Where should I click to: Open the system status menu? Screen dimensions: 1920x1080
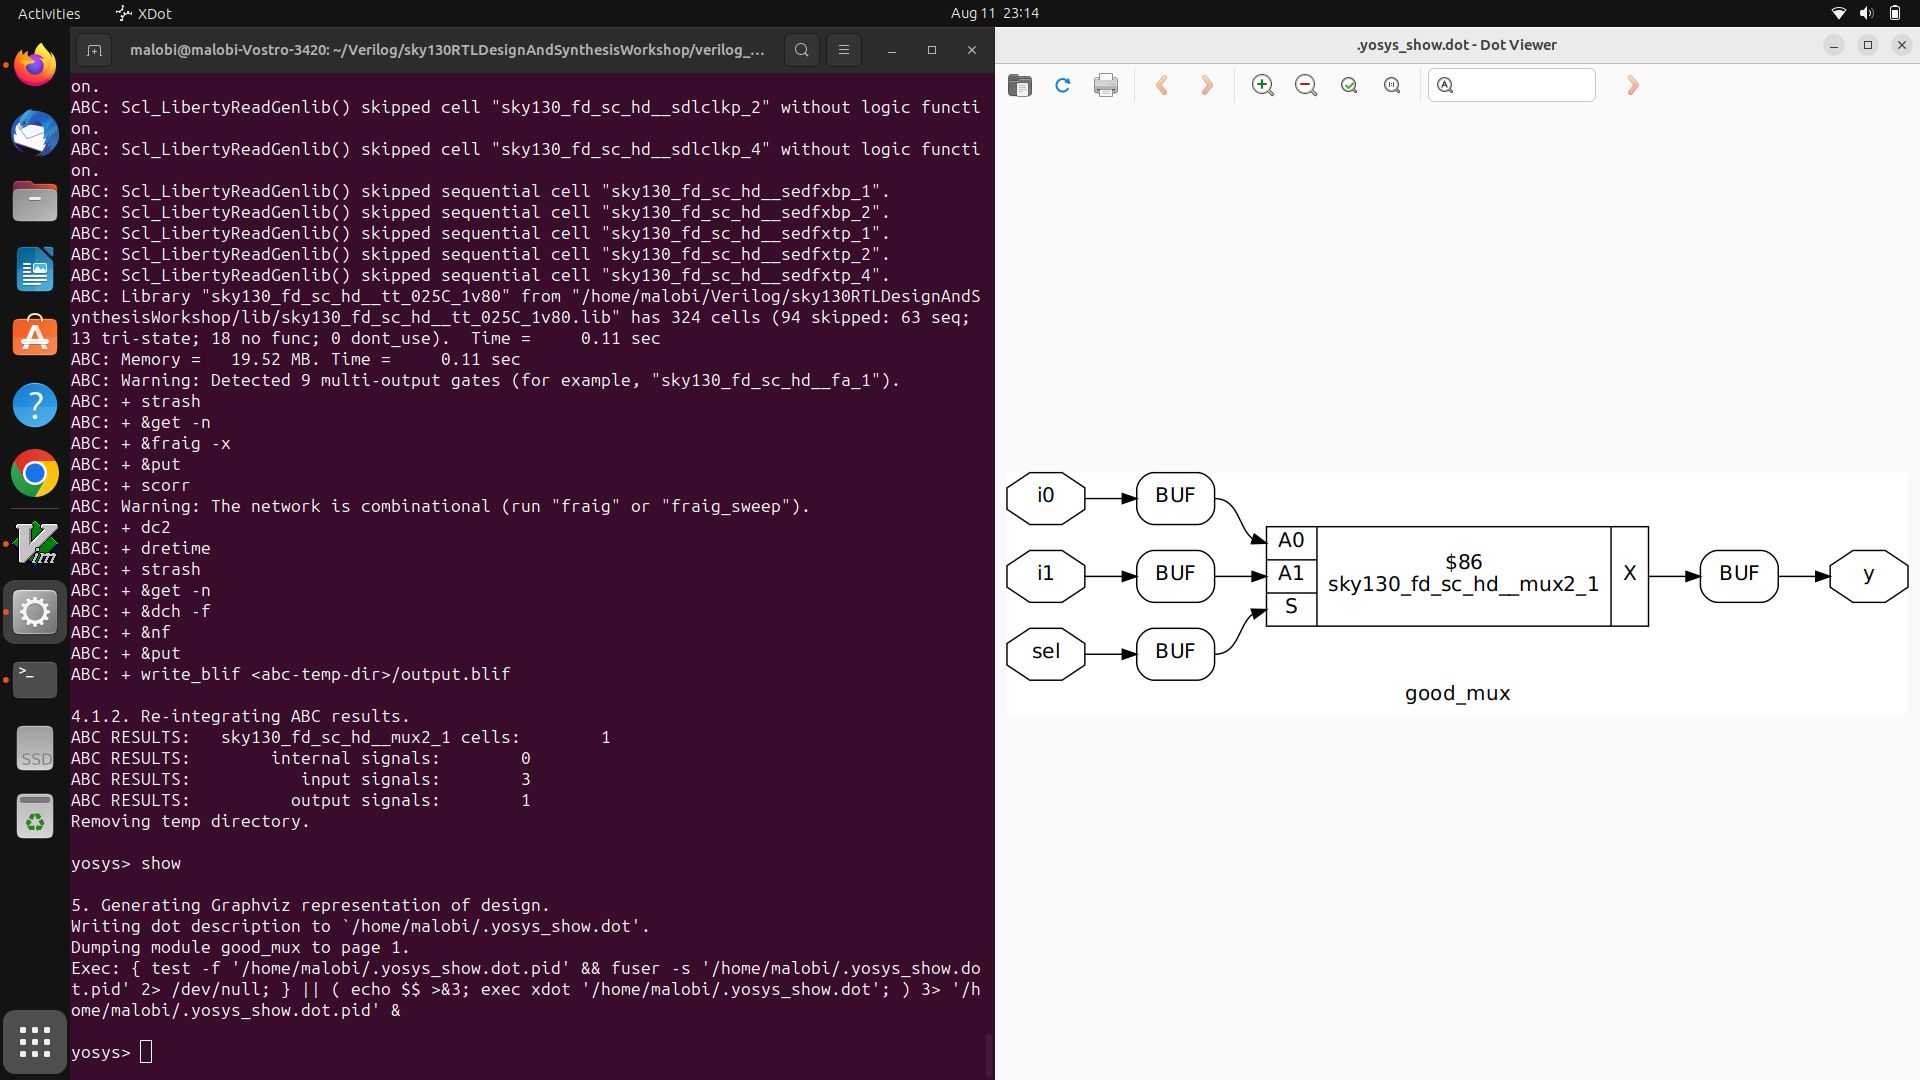click(x=1866, y=13)
